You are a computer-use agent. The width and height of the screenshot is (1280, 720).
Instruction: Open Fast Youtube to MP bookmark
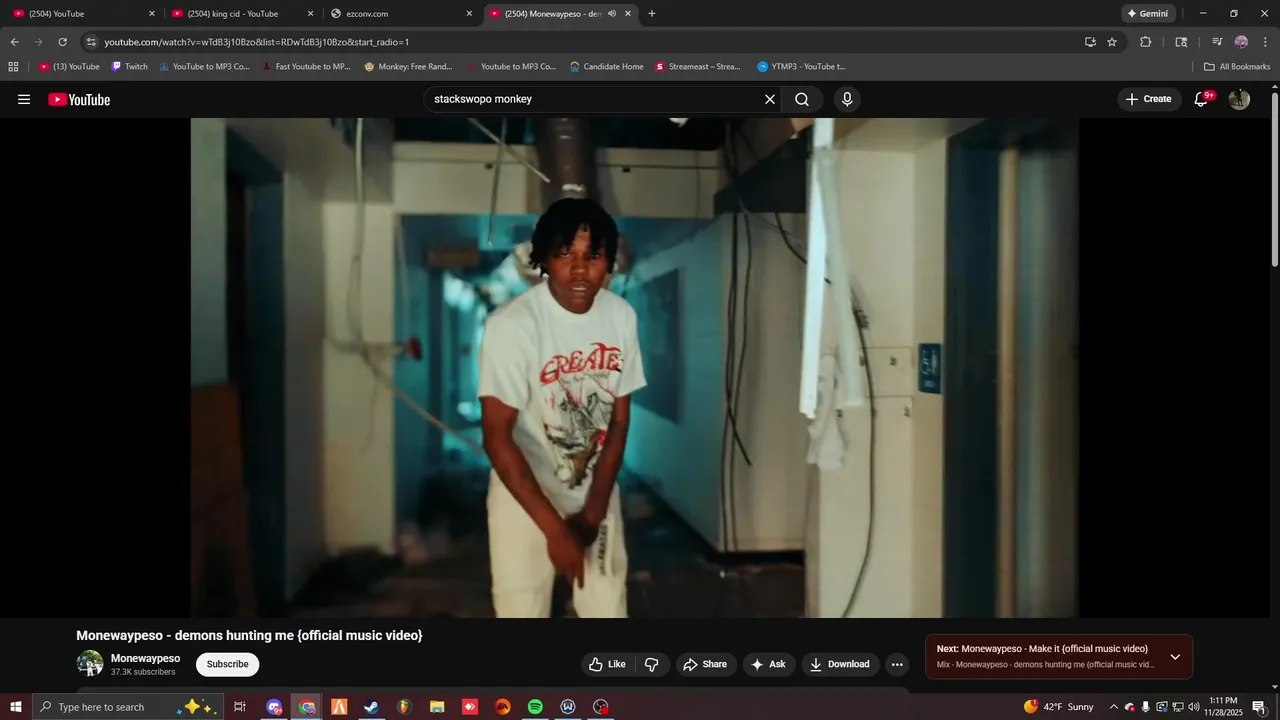click(306, 67)
